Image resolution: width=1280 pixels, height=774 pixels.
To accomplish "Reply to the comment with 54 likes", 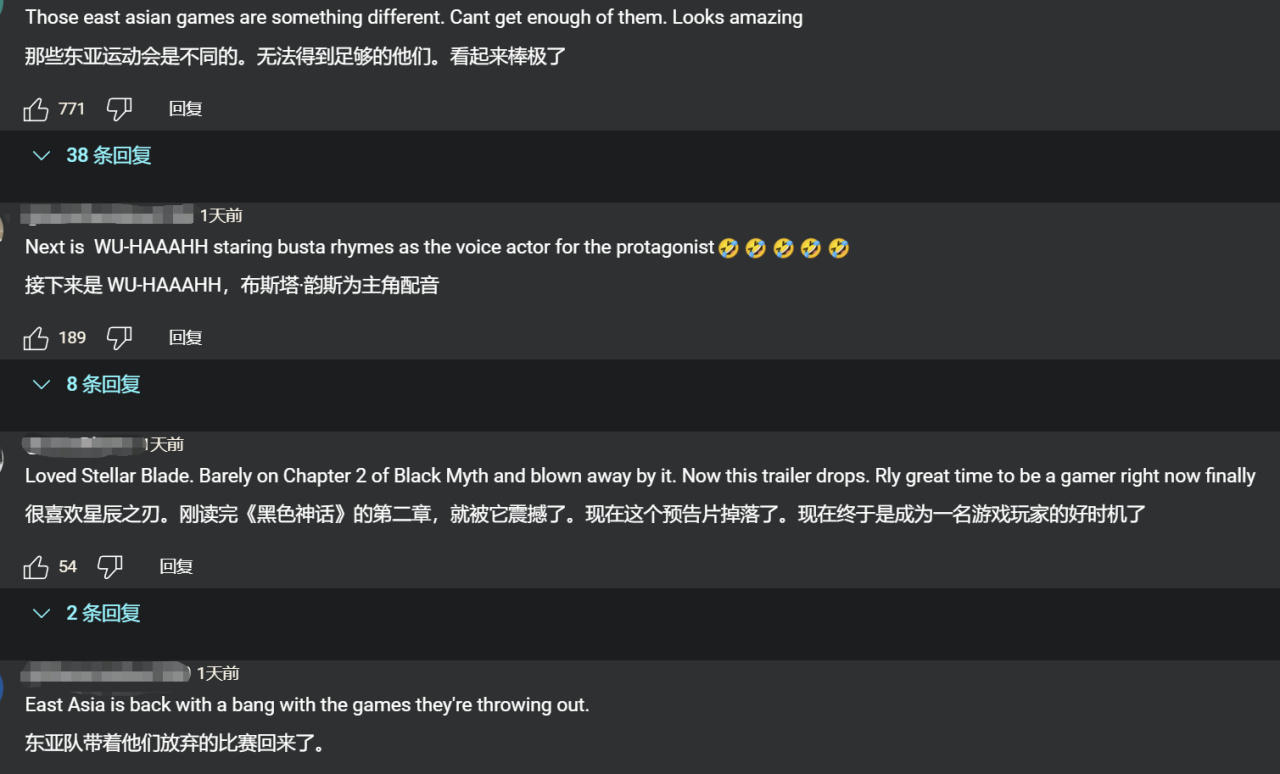I will [176, 567].
